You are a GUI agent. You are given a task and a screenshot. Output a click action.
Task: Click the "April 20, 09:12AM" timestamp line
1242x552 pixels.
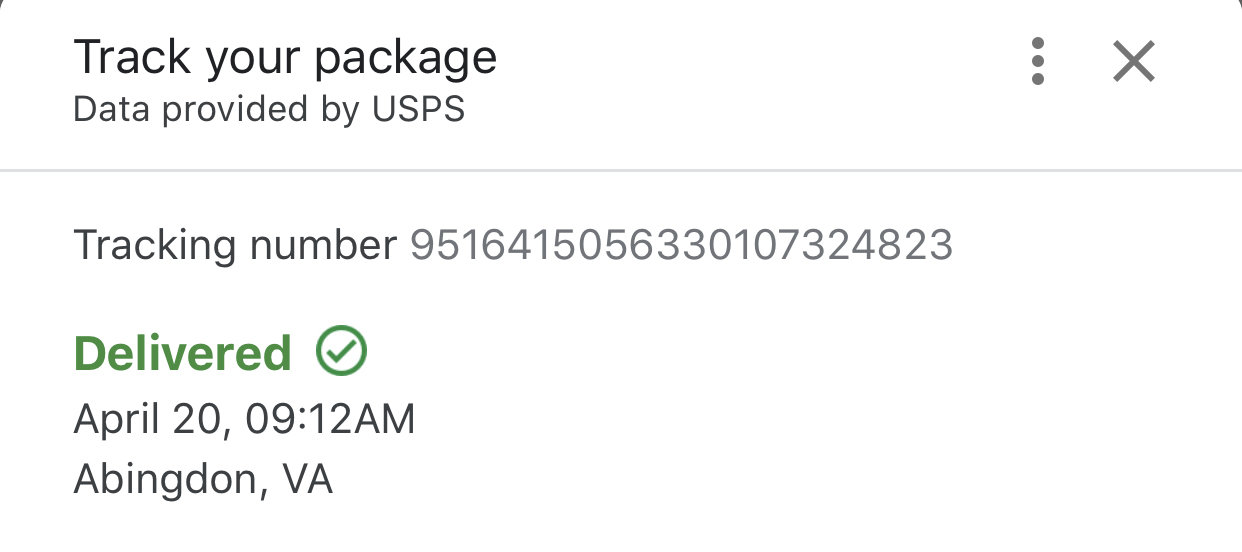(244, 420)
